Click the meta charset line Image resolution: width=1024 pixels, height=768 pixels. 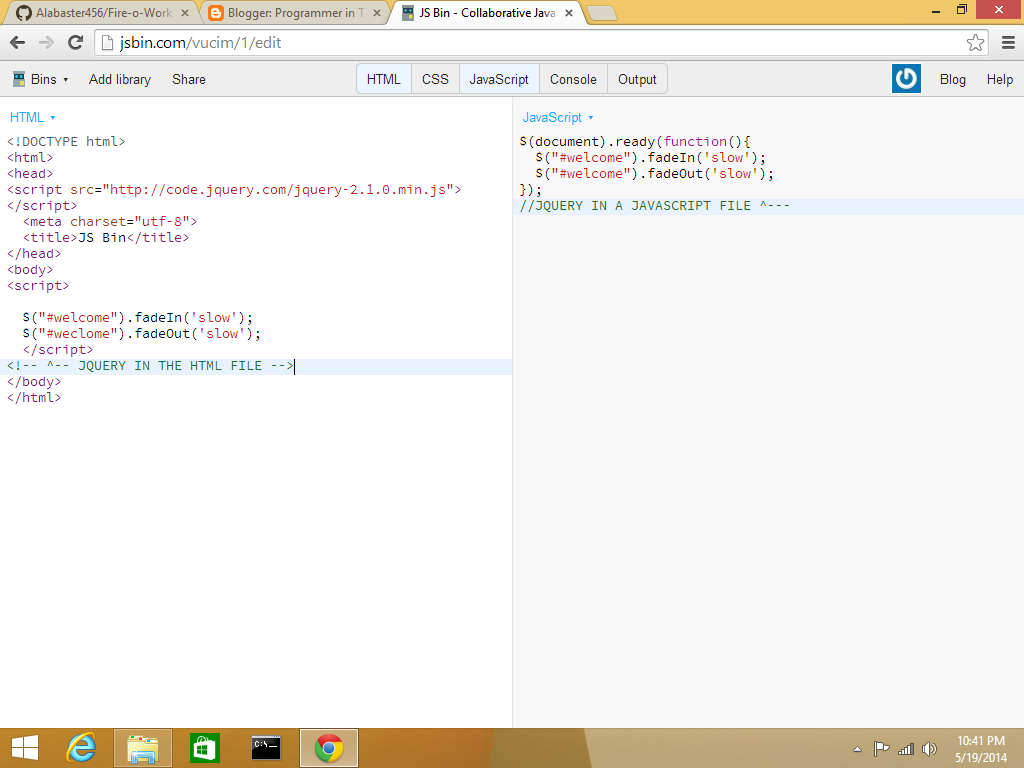tap(110, 222)
